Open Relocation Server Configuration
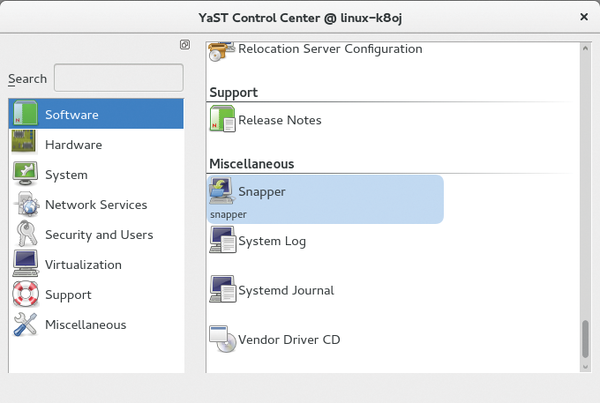The height and width of the screenshot is (403, 600). (x=316, y=51)
